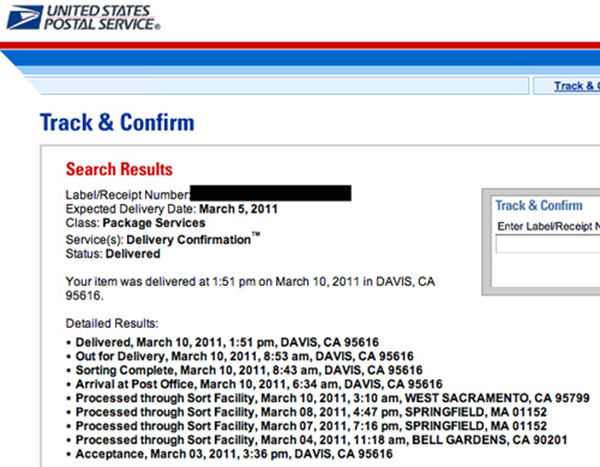The height and width of the screenshot is (467, 600).
Task: Click the large Track & Confirm page title
Action: (117, 122)
